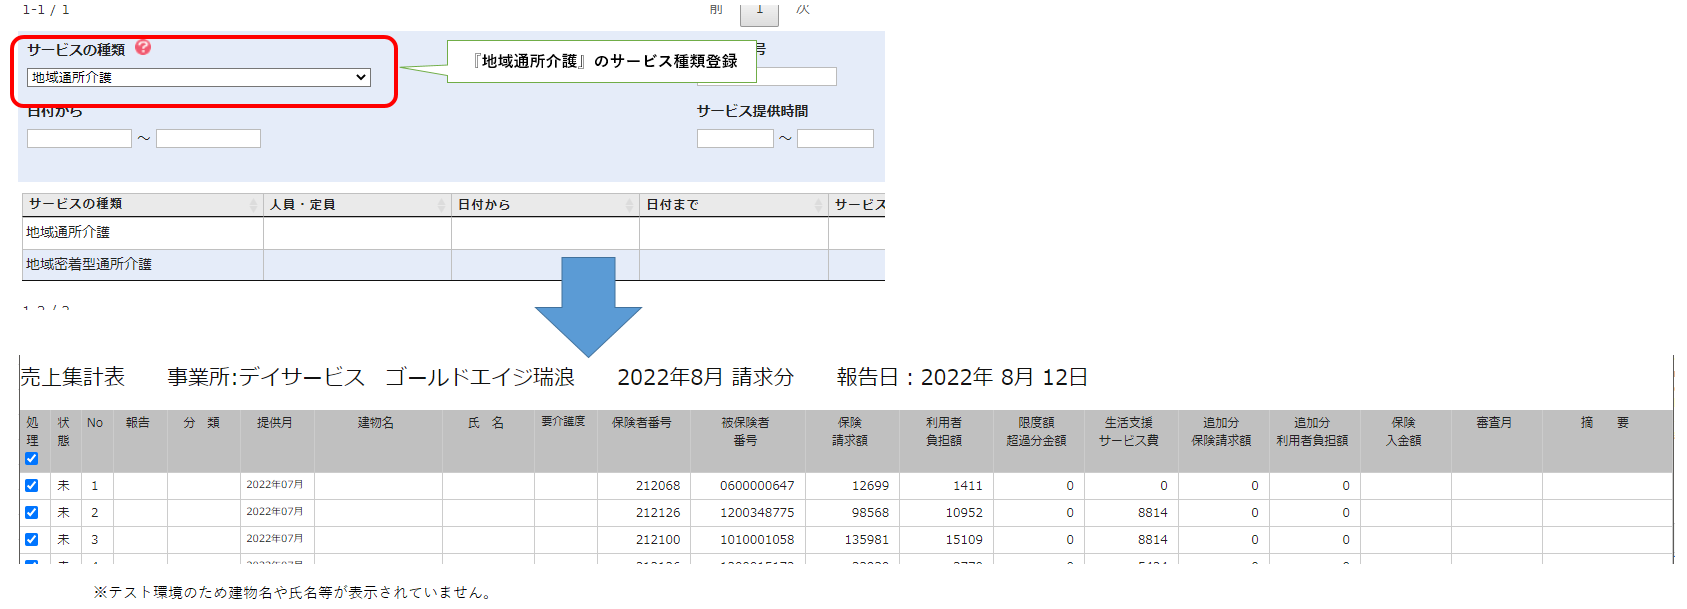1687x609 pixels.
Task: Click page 1 pagination button
Action: click(759, 11)
